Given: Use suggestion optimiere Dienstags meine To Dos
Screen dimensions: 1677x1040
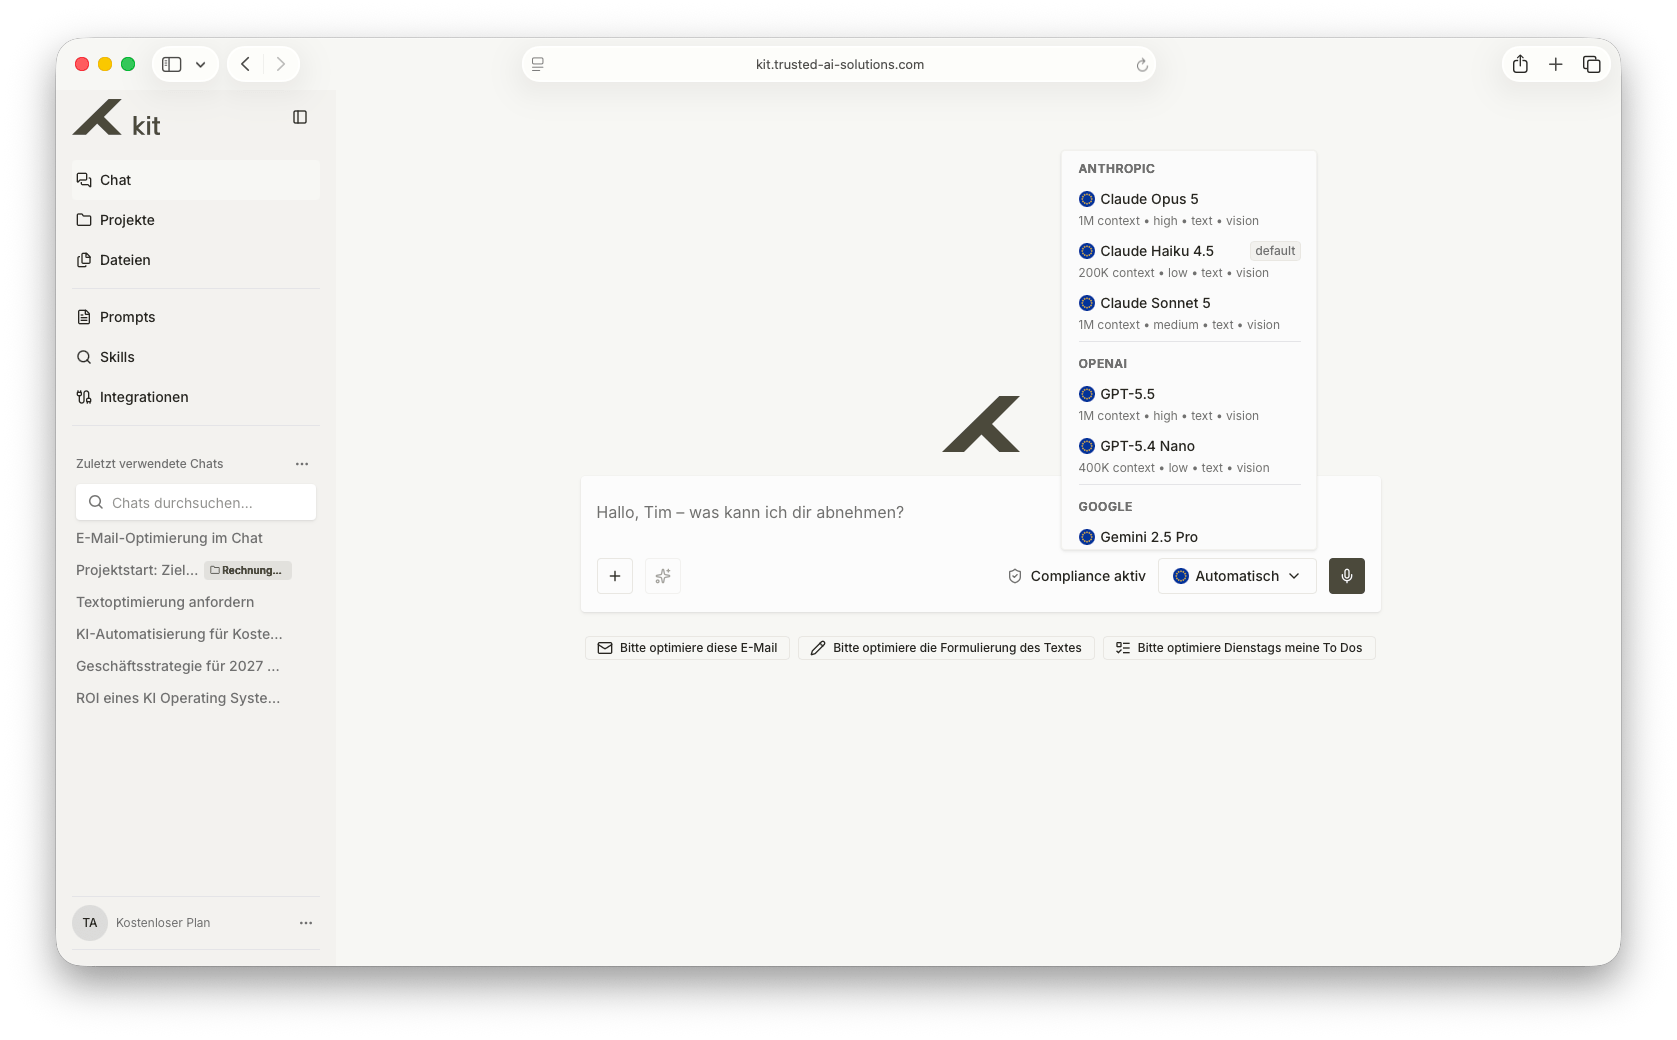Looking at the screenshot, I should [x=1239, y=648].
